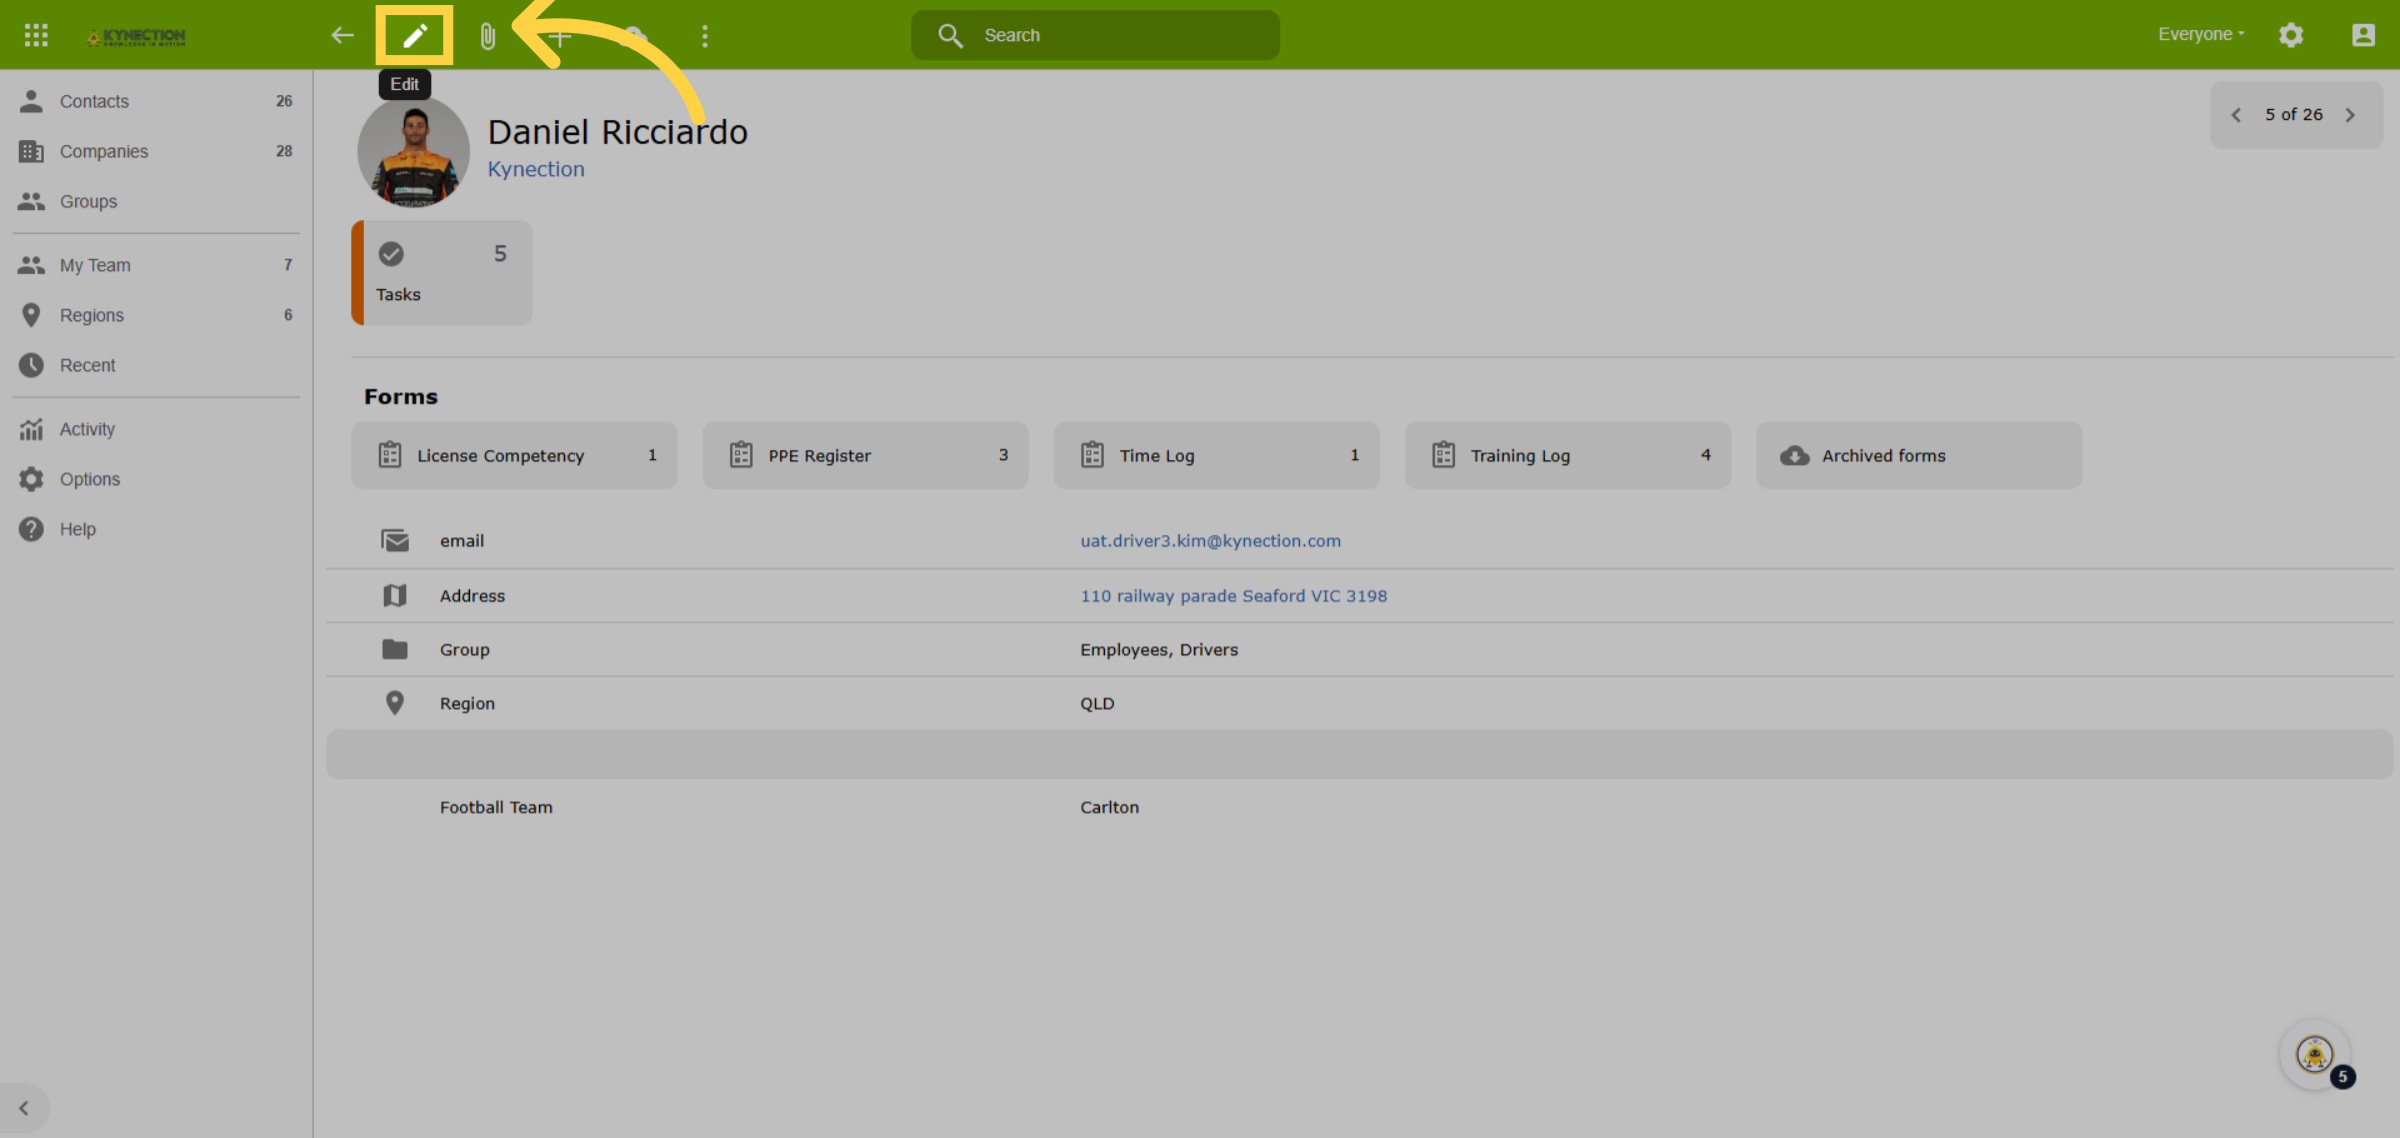Open the Tasks card with checkmark

click(441, 272)
